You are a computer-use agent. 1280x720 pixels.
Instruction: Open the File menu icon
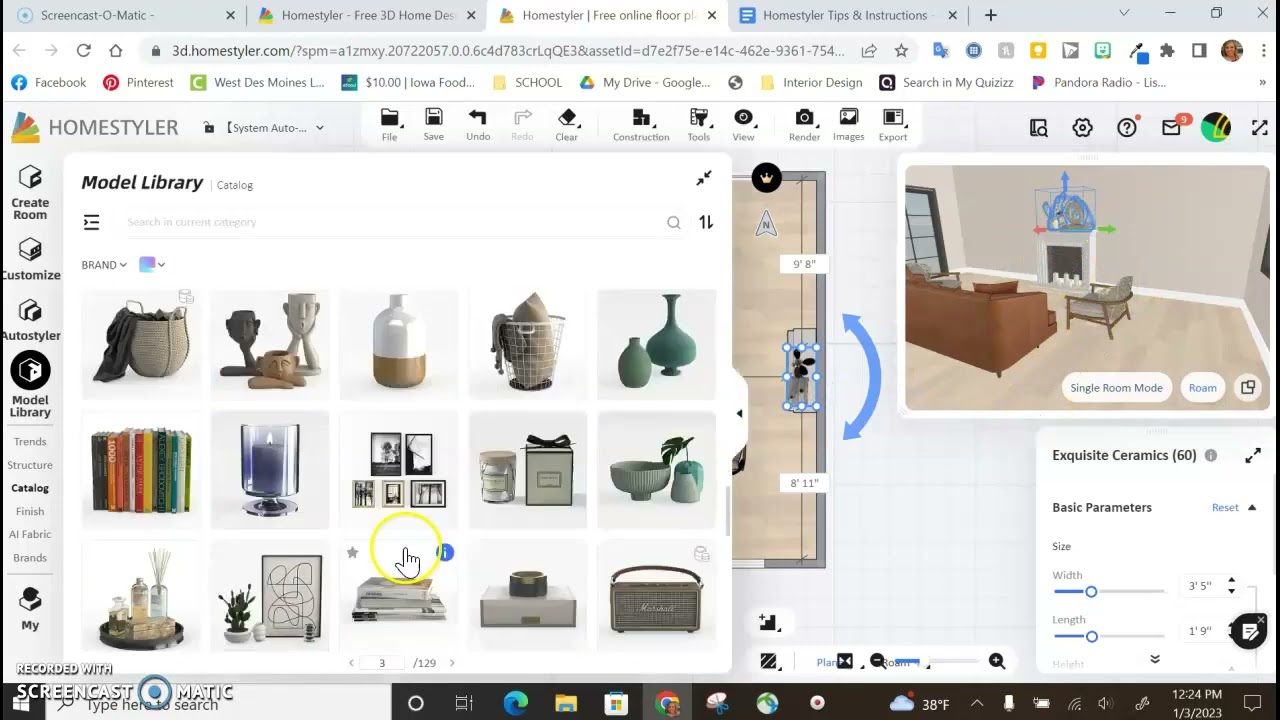(x=389, y=124)
